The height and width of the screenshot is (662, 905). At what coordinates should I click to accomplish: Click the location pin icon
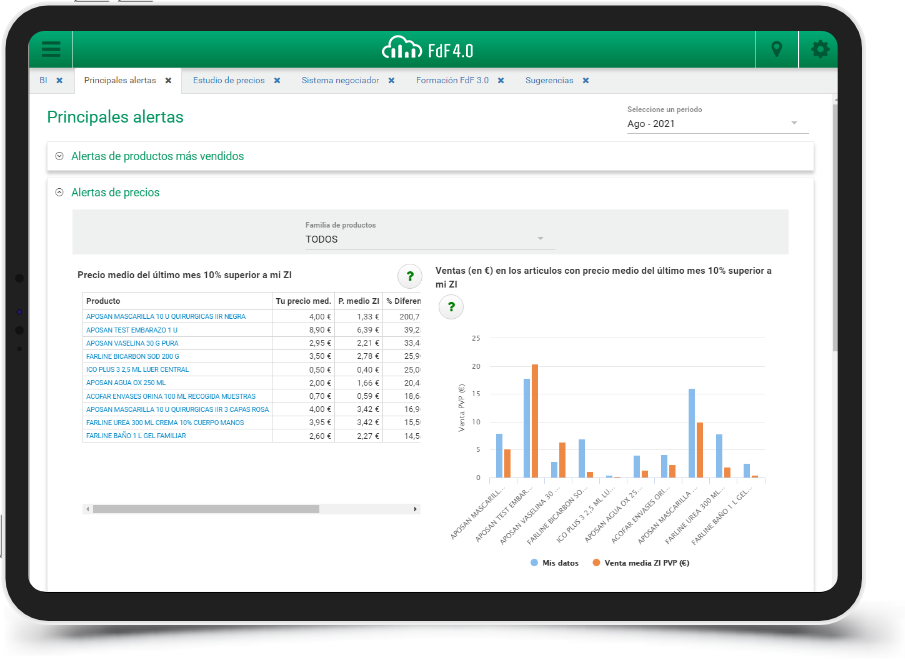pos(776,49)
